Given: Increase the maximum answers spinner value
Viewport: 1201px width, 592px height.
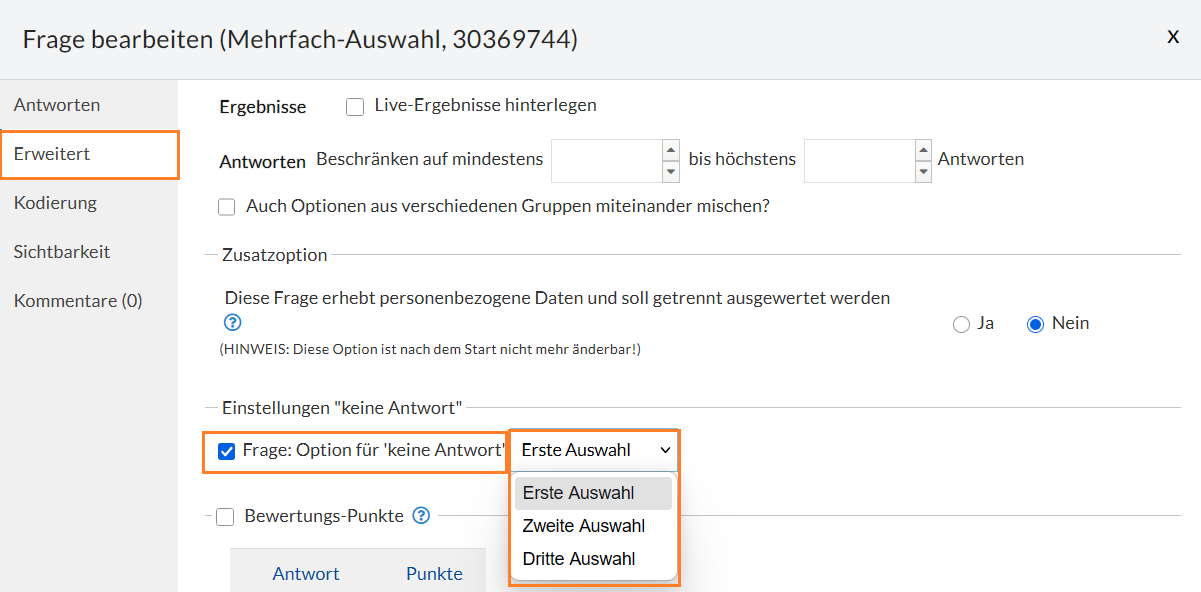Looking at the screenshot, I should [x=923, y=150].
